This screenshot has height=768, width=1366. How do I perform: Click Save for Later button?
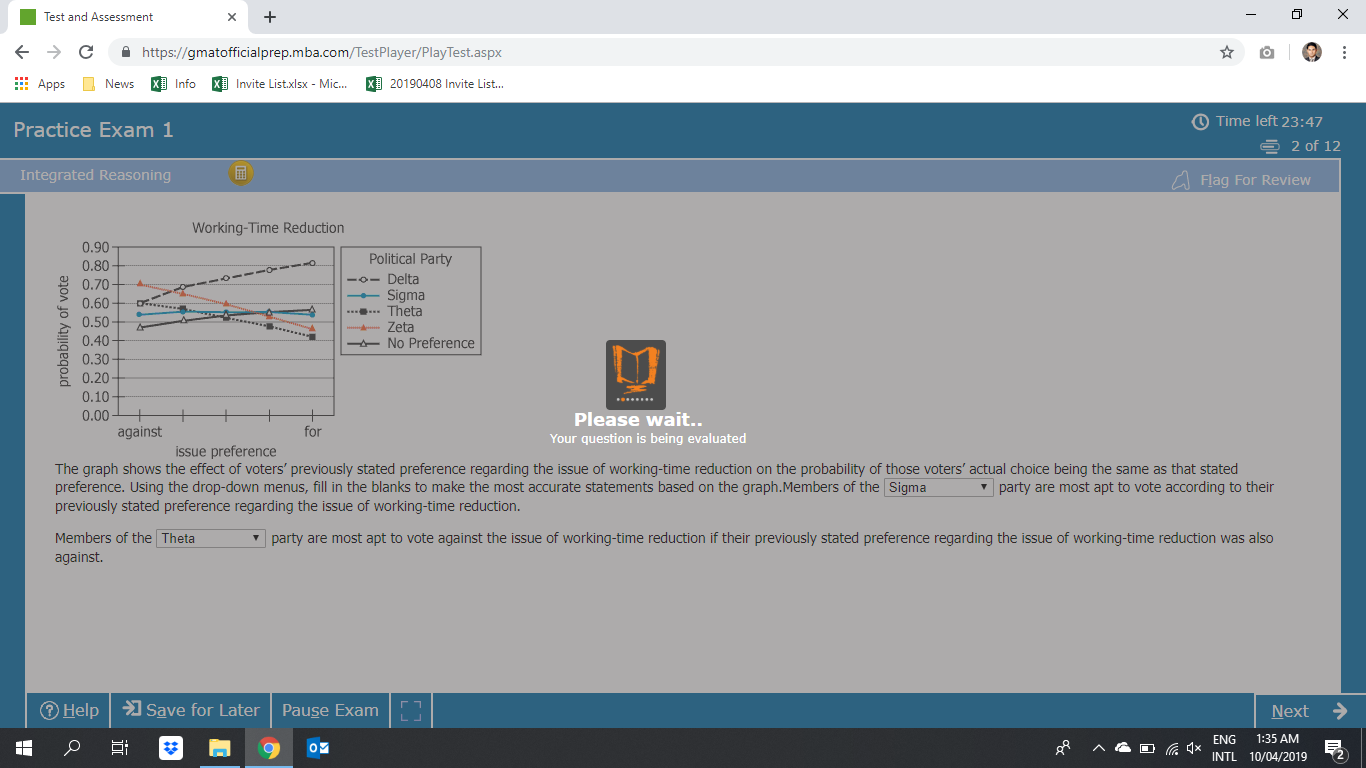pos(191,711)
